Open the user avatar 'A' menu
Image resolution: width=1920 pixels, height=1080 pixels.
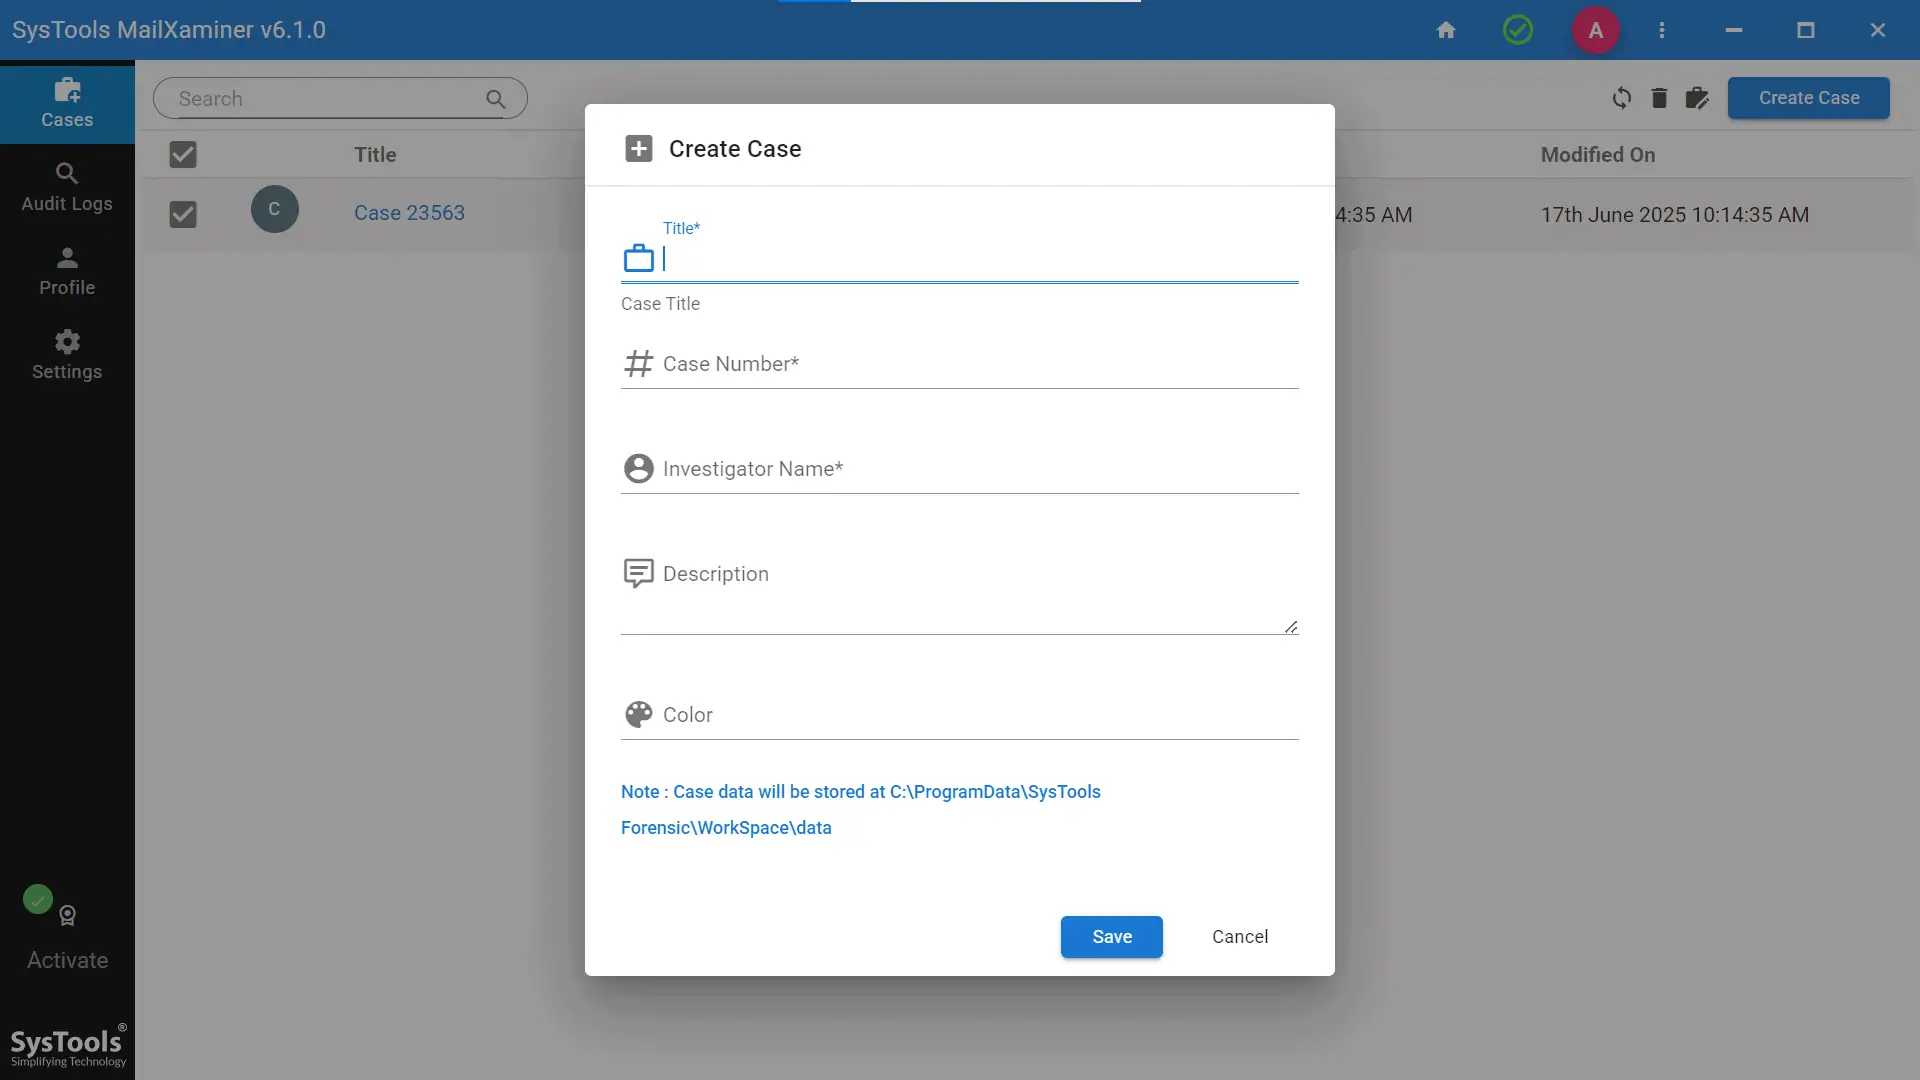click(x=1596, y=30)
